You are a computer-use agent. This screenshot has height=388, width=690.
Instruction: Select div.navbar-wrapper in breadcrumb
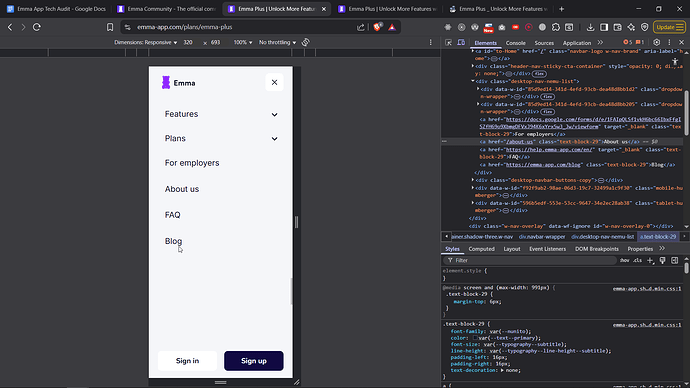pyautogui.click(x=542, y=237)
